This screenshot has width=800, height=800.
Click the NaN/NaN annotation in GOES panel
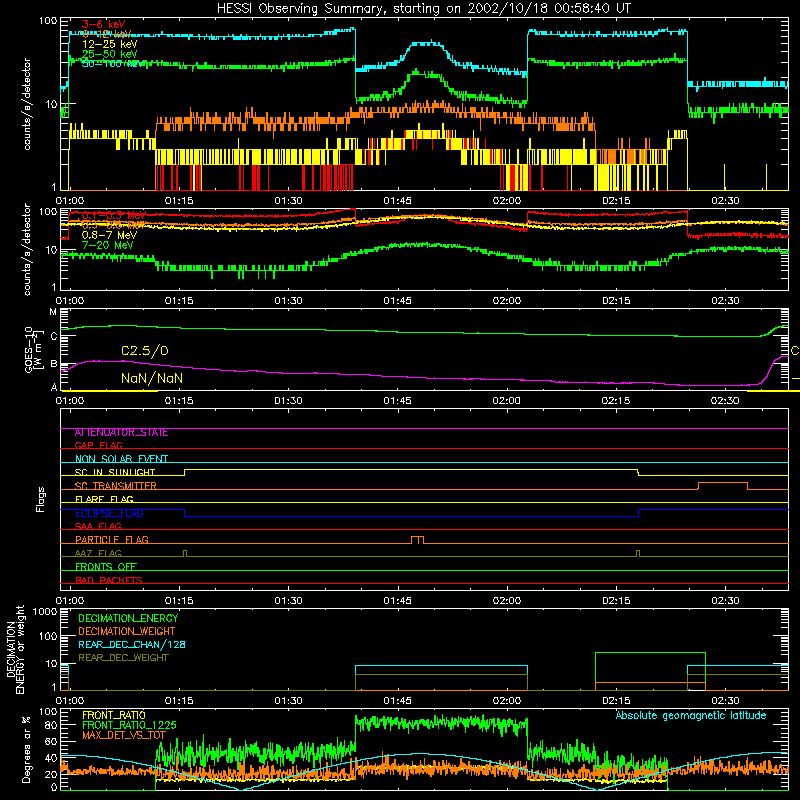152,378
